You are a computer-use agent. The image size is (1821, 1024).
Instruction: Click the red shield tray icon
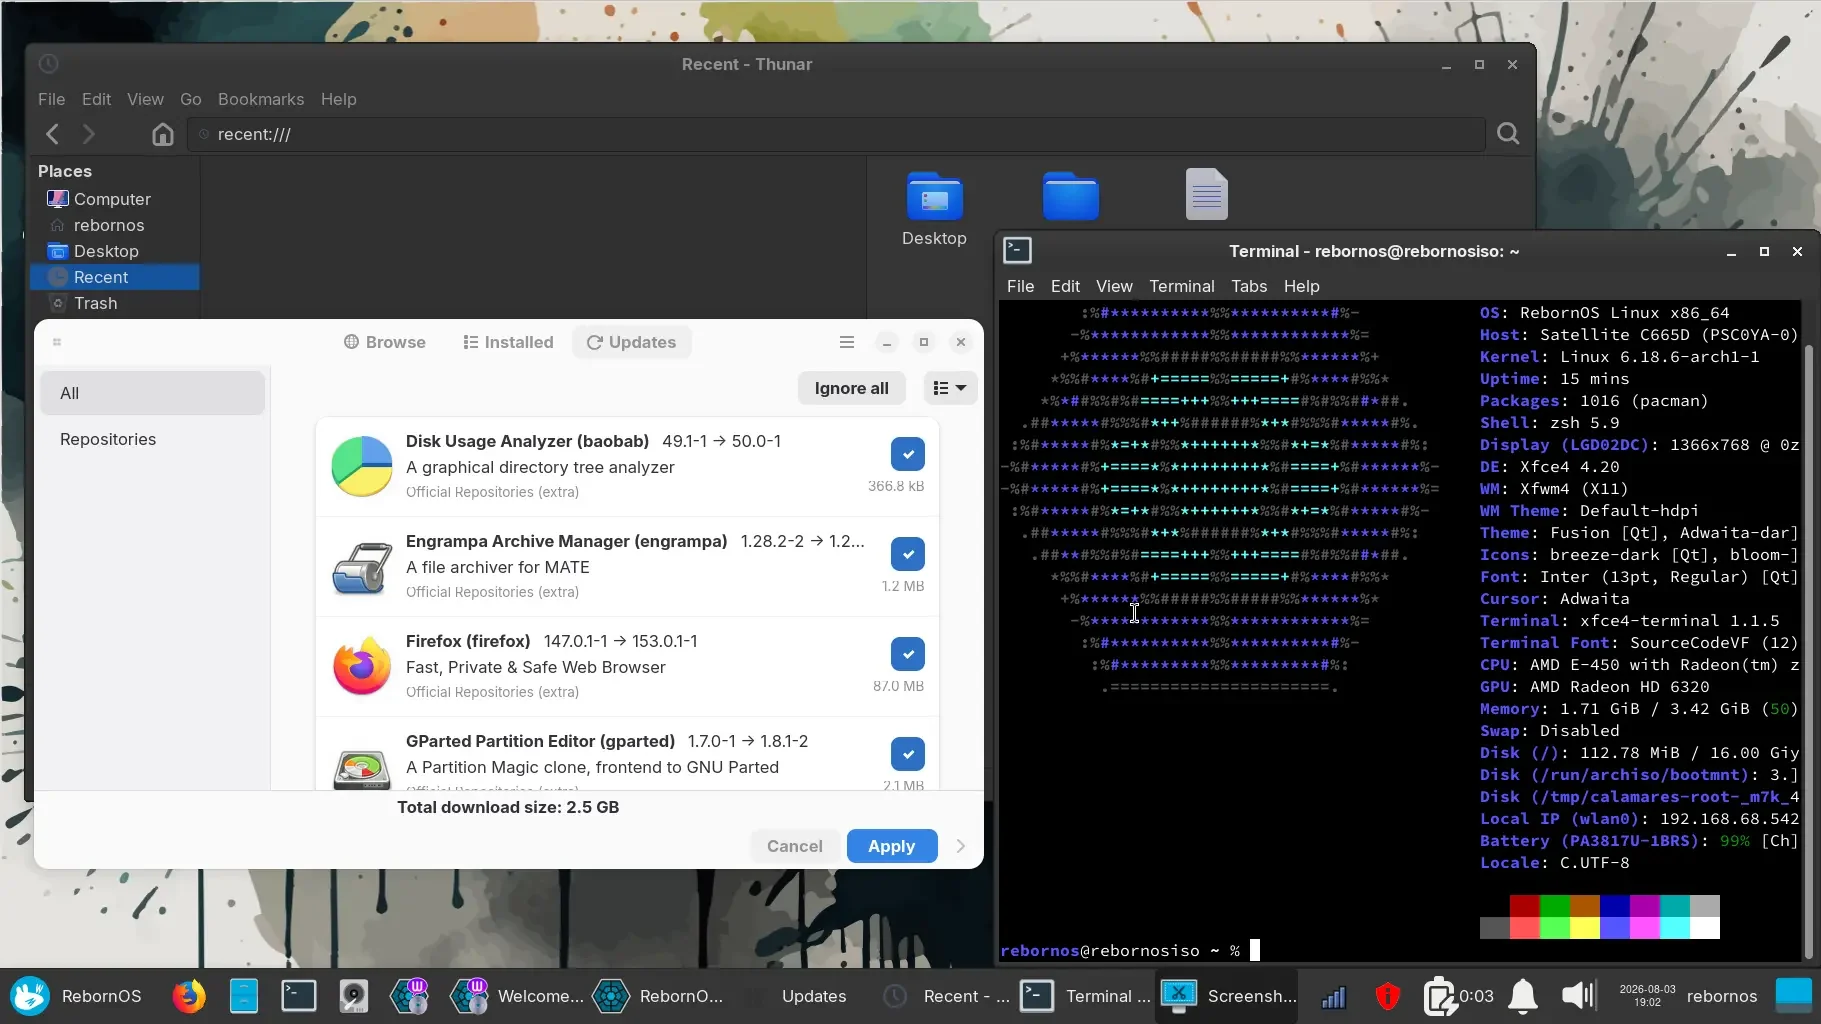tap(1387, 996)
